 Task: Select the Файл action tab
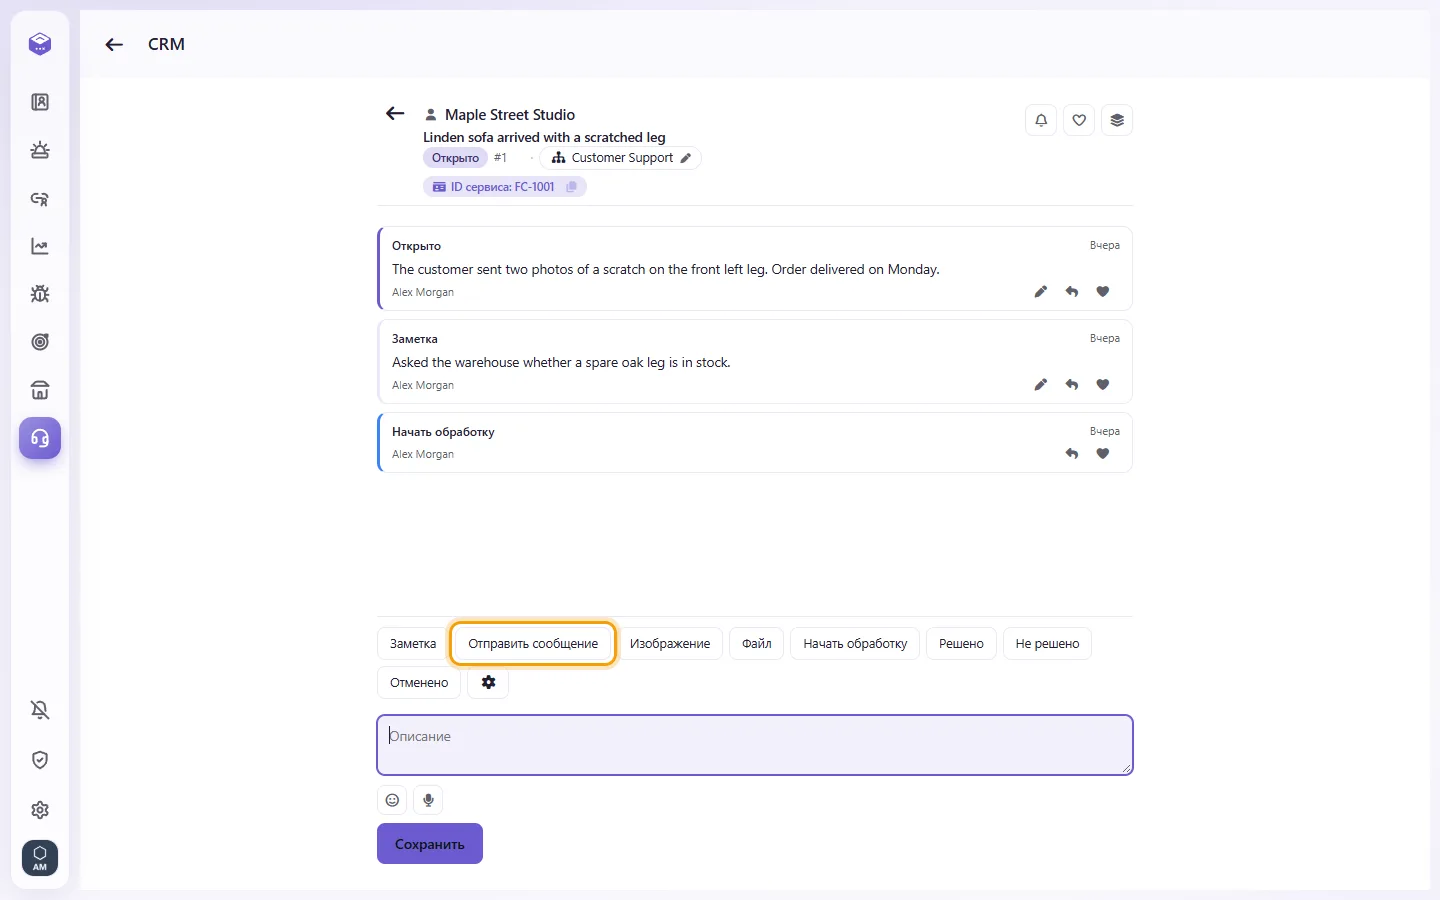point(757,644)
